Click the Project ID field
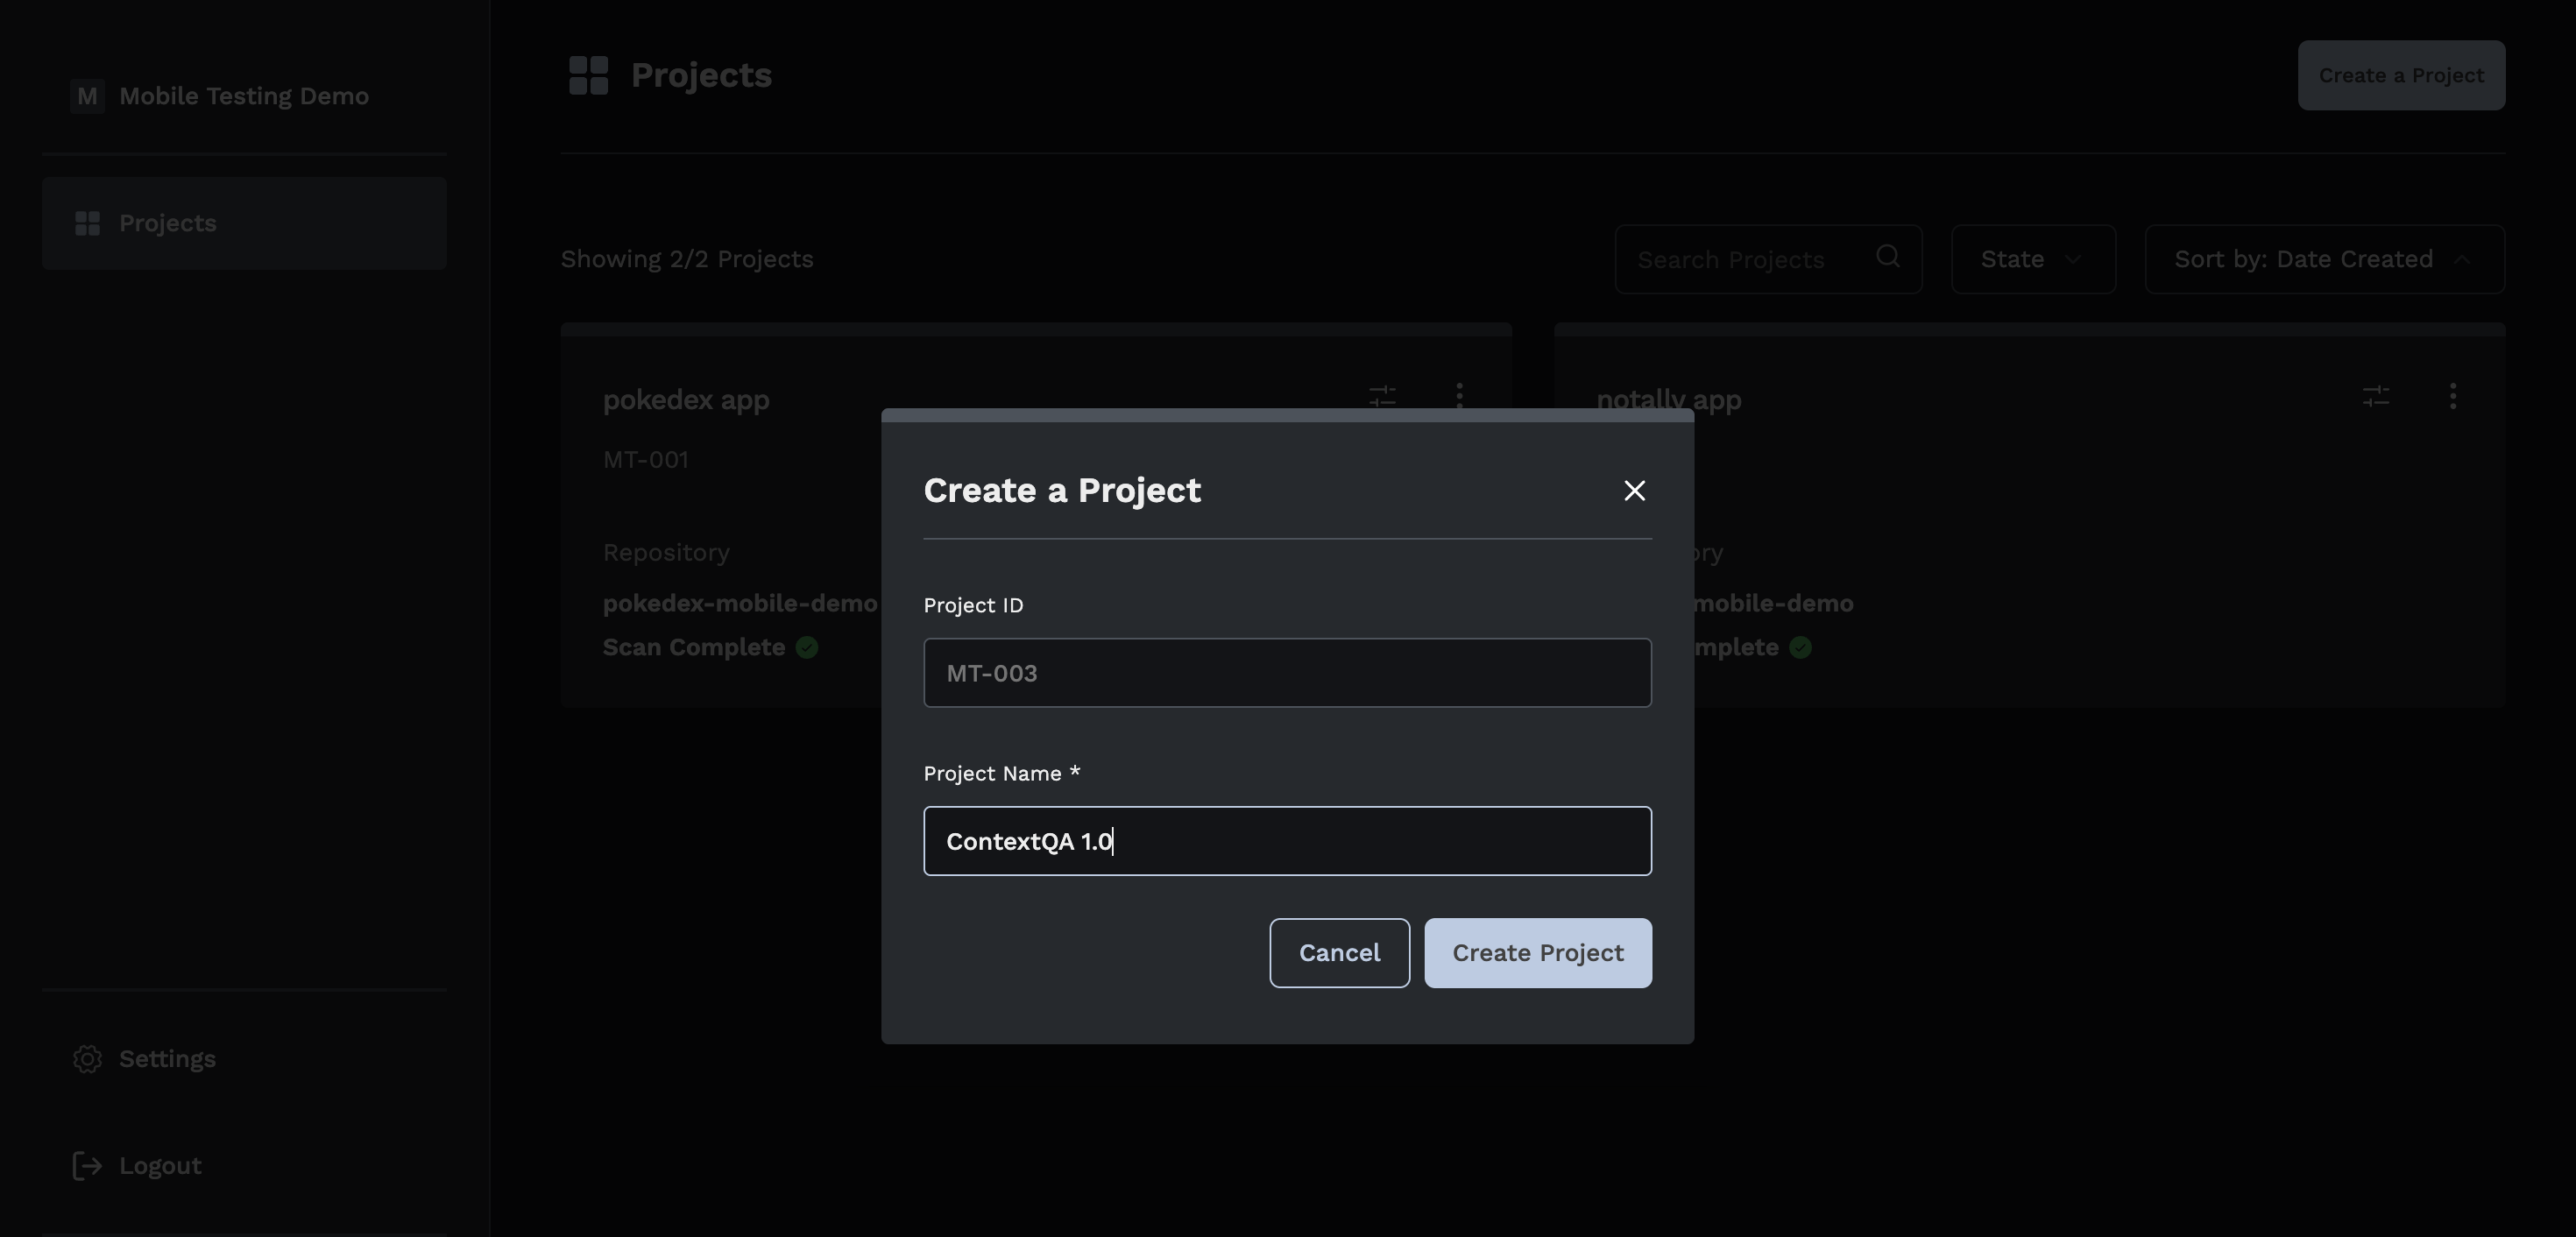This screenshot has width=2576, height=1237. (1287, 673)
